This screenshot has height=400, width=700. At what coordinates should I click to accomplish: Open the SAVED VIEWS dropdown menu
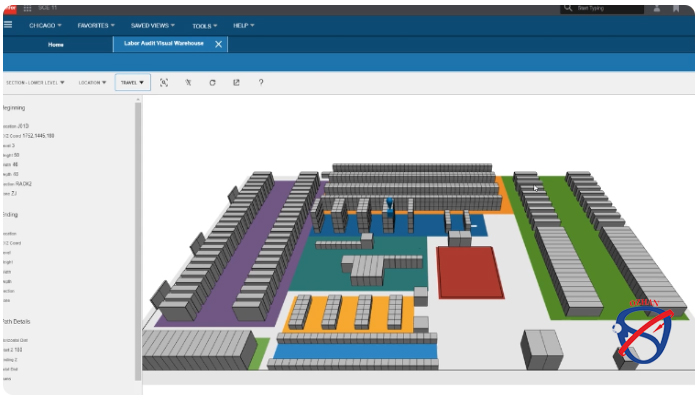(153, 25)
